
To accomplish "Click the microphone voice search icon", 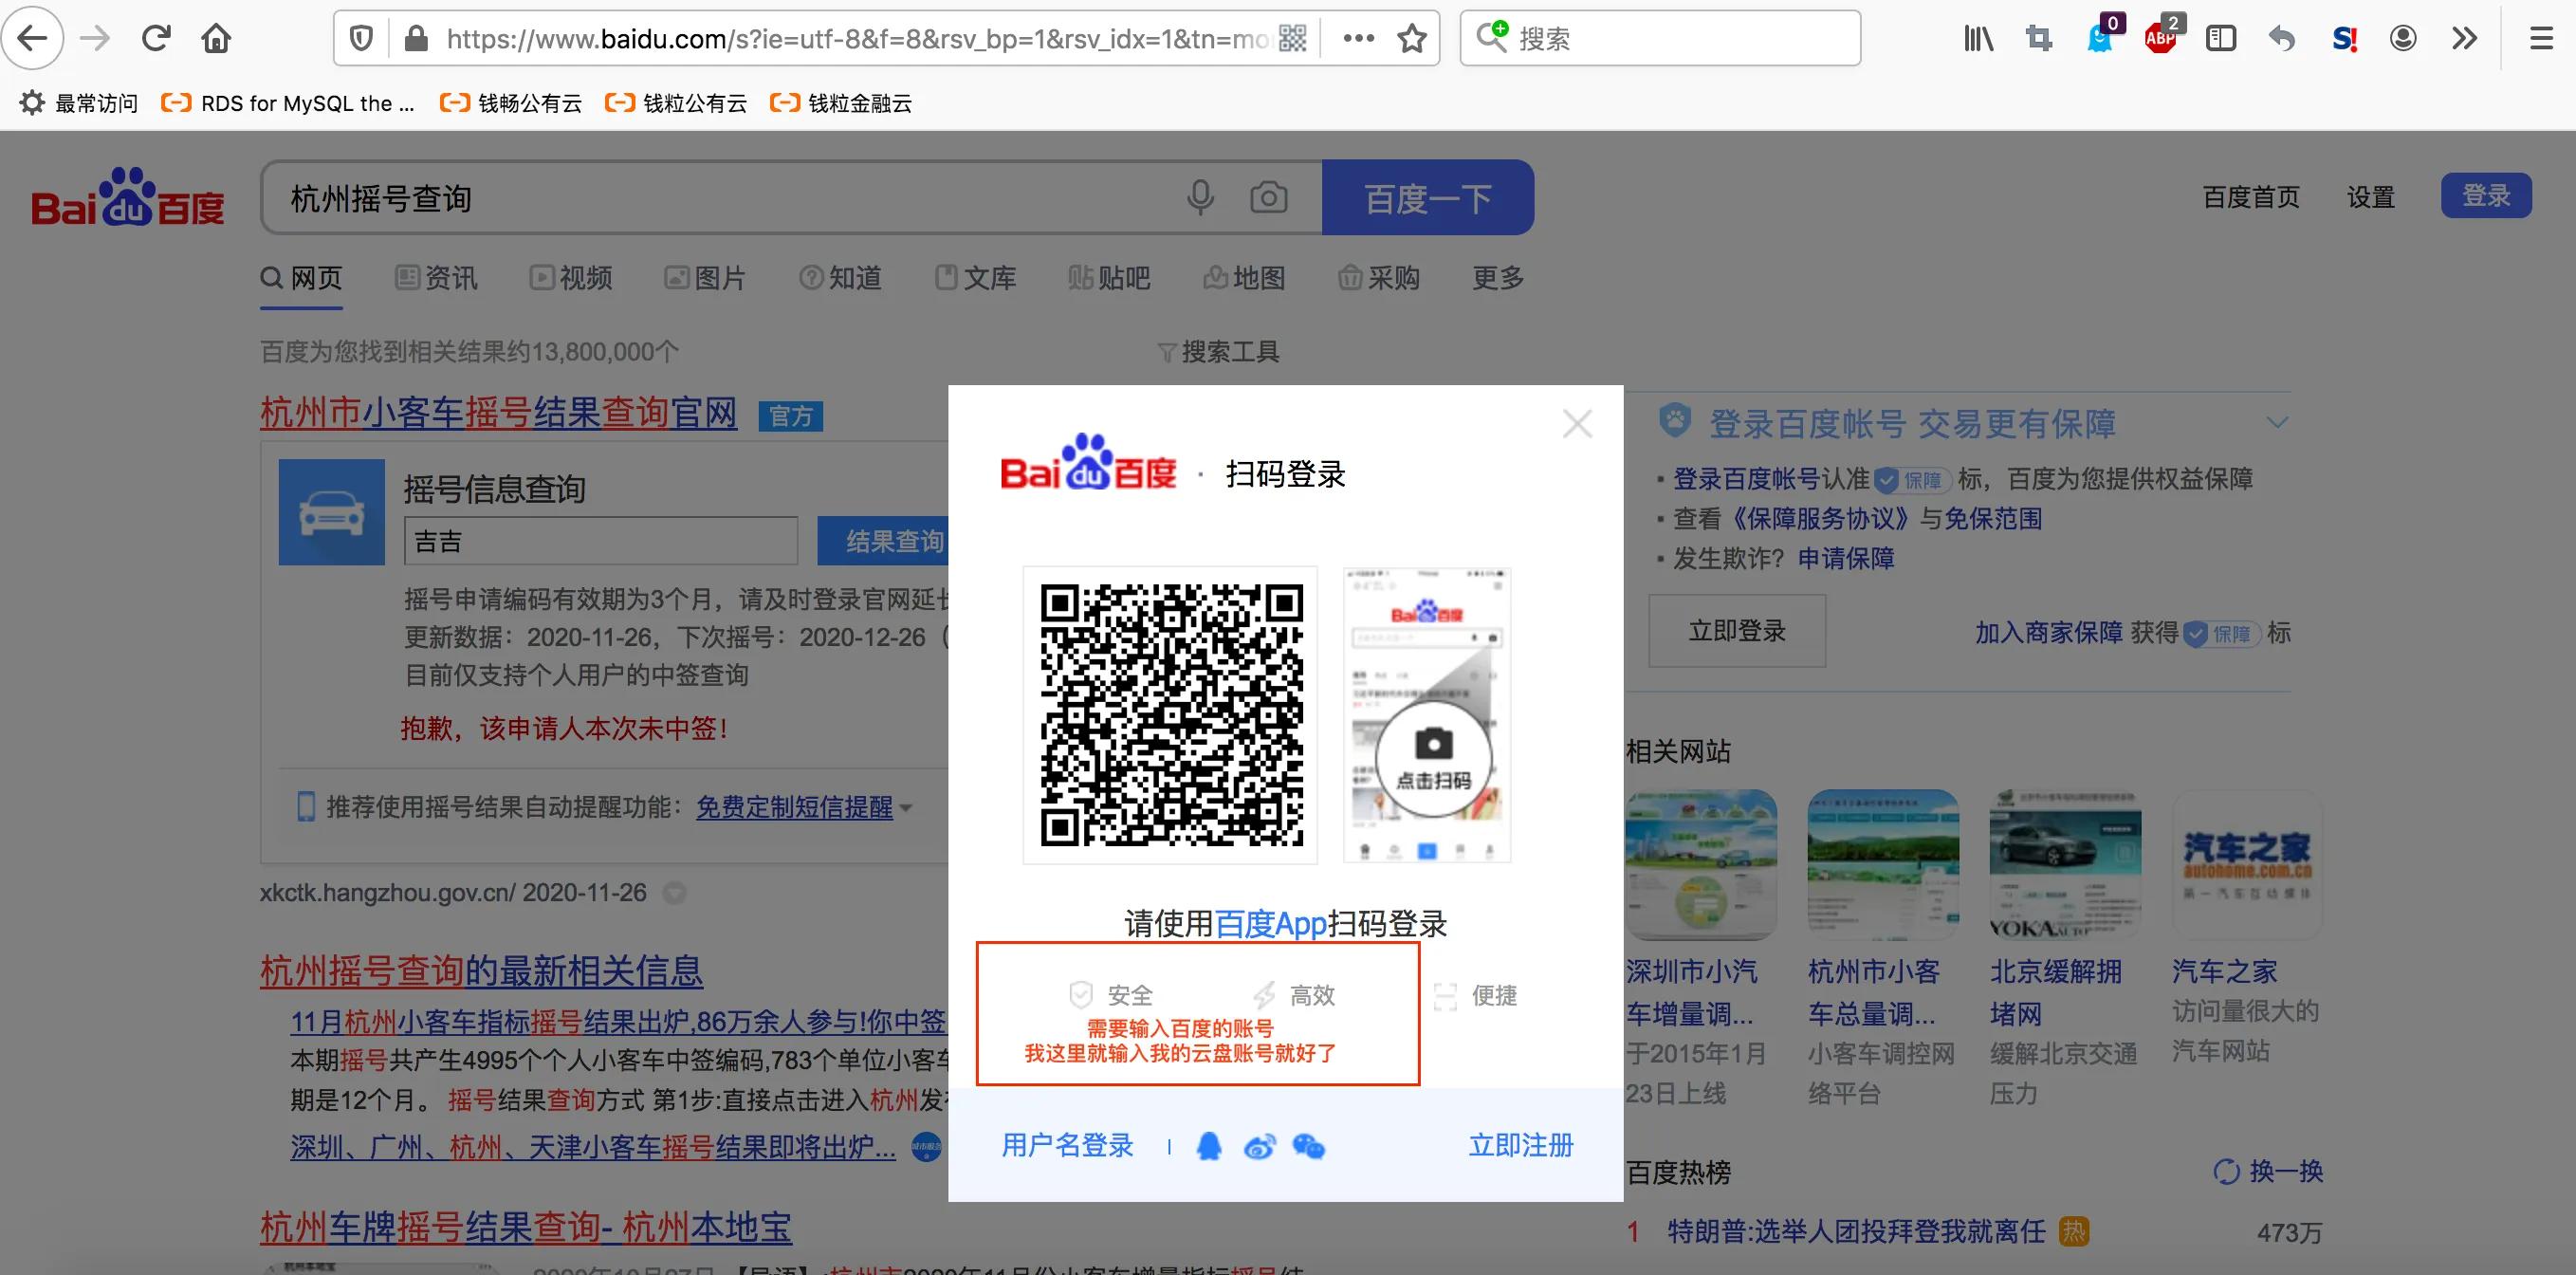I will [1200, 197].
